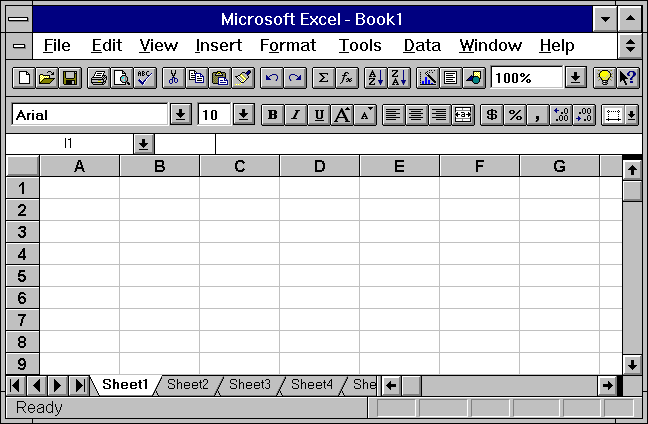Go to last sheet tab button
The height and width of the screenshot is (424, 648).
tap(79, 386)
